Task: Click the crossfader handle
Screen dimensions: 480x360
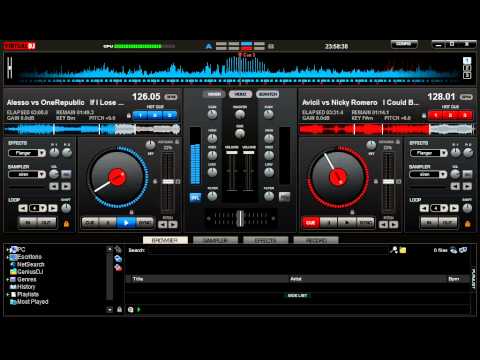Action: pyautogui.click(x=240, y=218)
